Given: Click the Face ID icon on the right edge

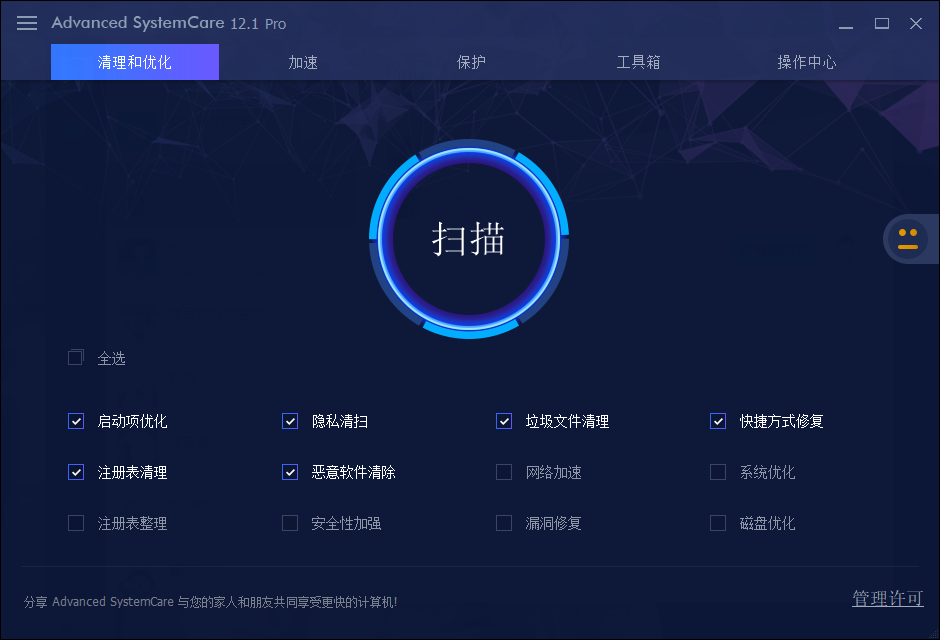Looking at the screenshot, I should [x=908, y=238].
